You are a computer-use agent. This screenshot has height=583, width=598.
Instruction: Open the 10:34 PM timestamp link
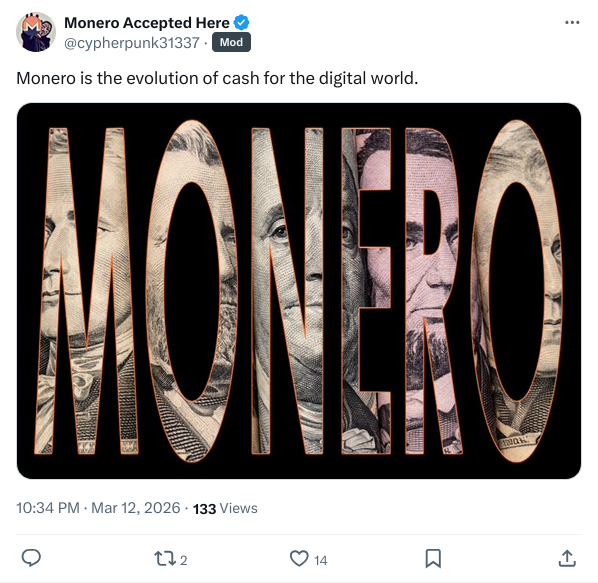click(48, 508)
